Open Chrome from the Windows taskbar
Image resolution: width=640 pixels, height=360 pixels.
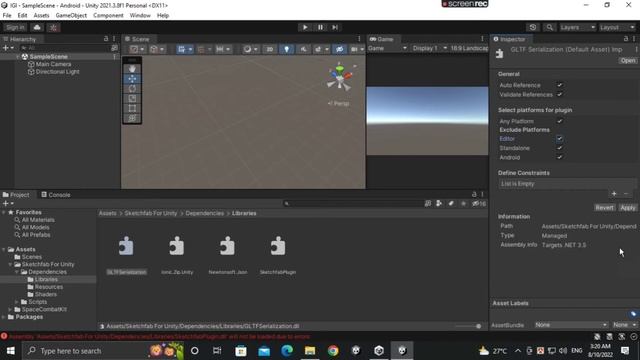(x=333, y=351)
